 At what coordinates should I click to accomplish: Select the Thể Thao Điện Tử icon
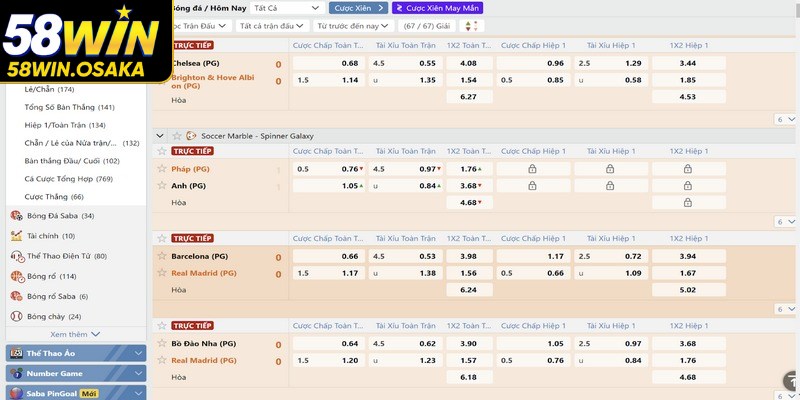16,256
